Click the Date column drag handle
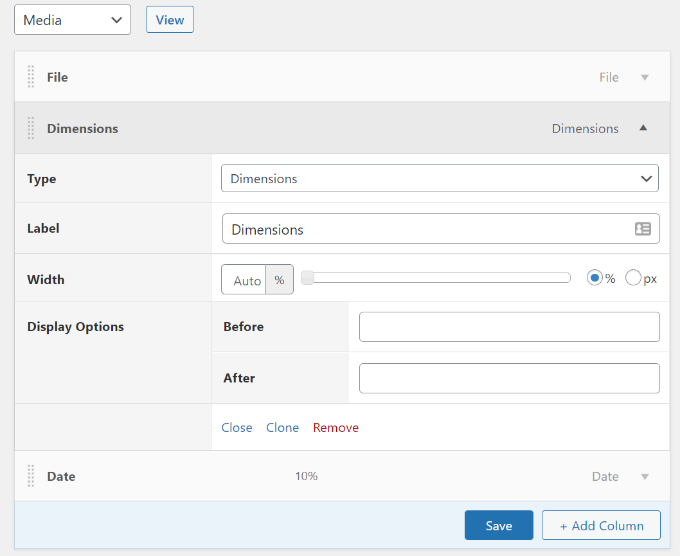Image resolution: width=680 pixels, height=556 pixels. [x=31, y=476]
